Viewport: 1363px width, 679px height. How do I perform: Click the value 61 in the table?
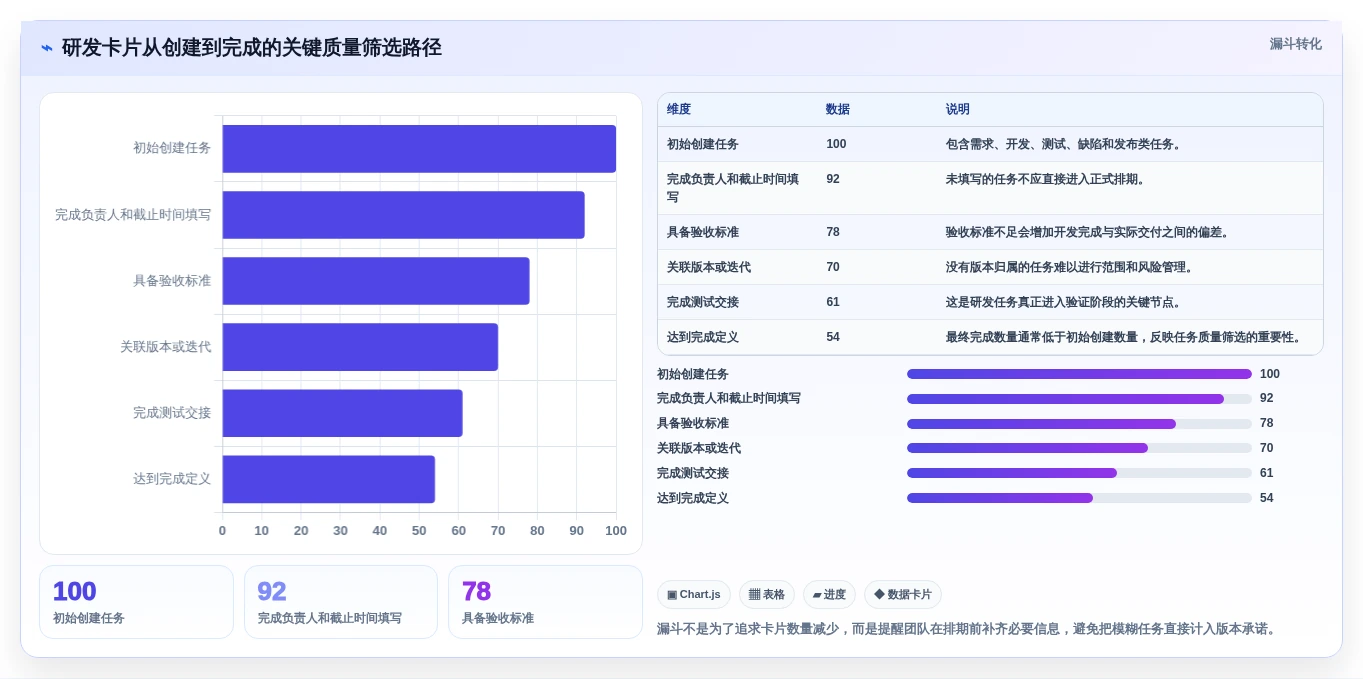coord(833,302)
